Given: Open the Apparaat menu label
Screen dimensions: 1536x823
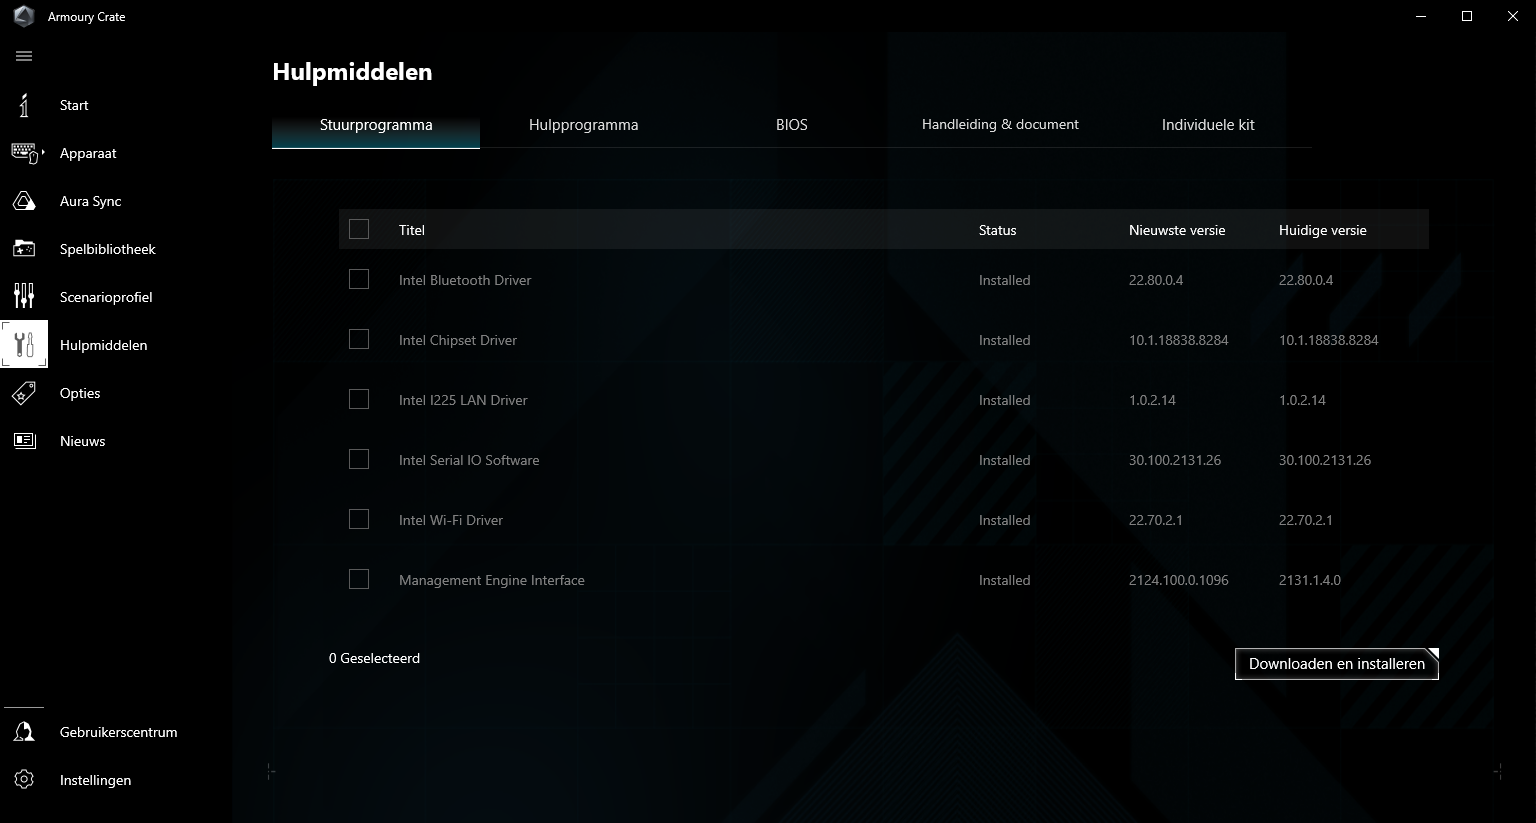Looking at the screenshot, I should pyautogui.click(x=88, y=153).
